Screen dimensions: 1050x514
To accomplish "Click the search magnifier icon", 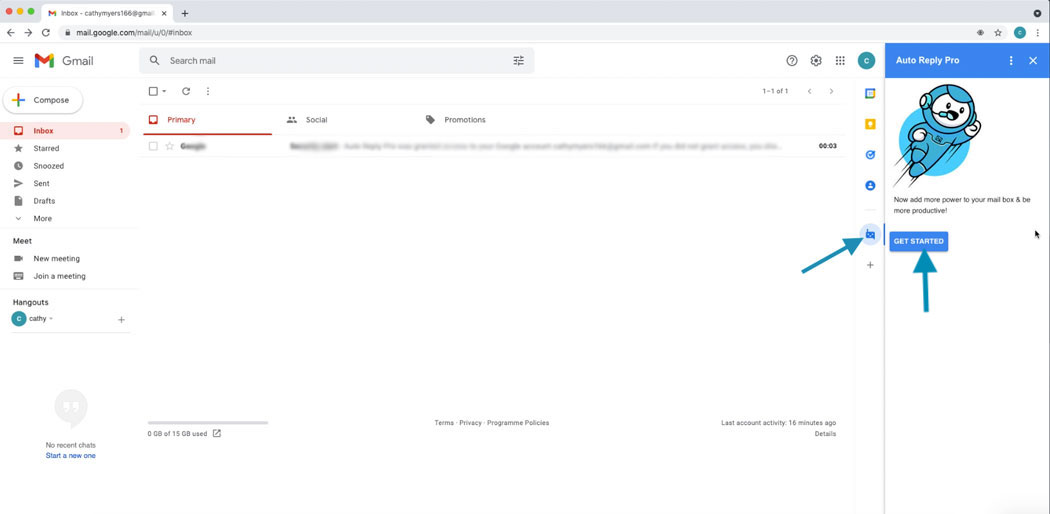I will [155, 61].
